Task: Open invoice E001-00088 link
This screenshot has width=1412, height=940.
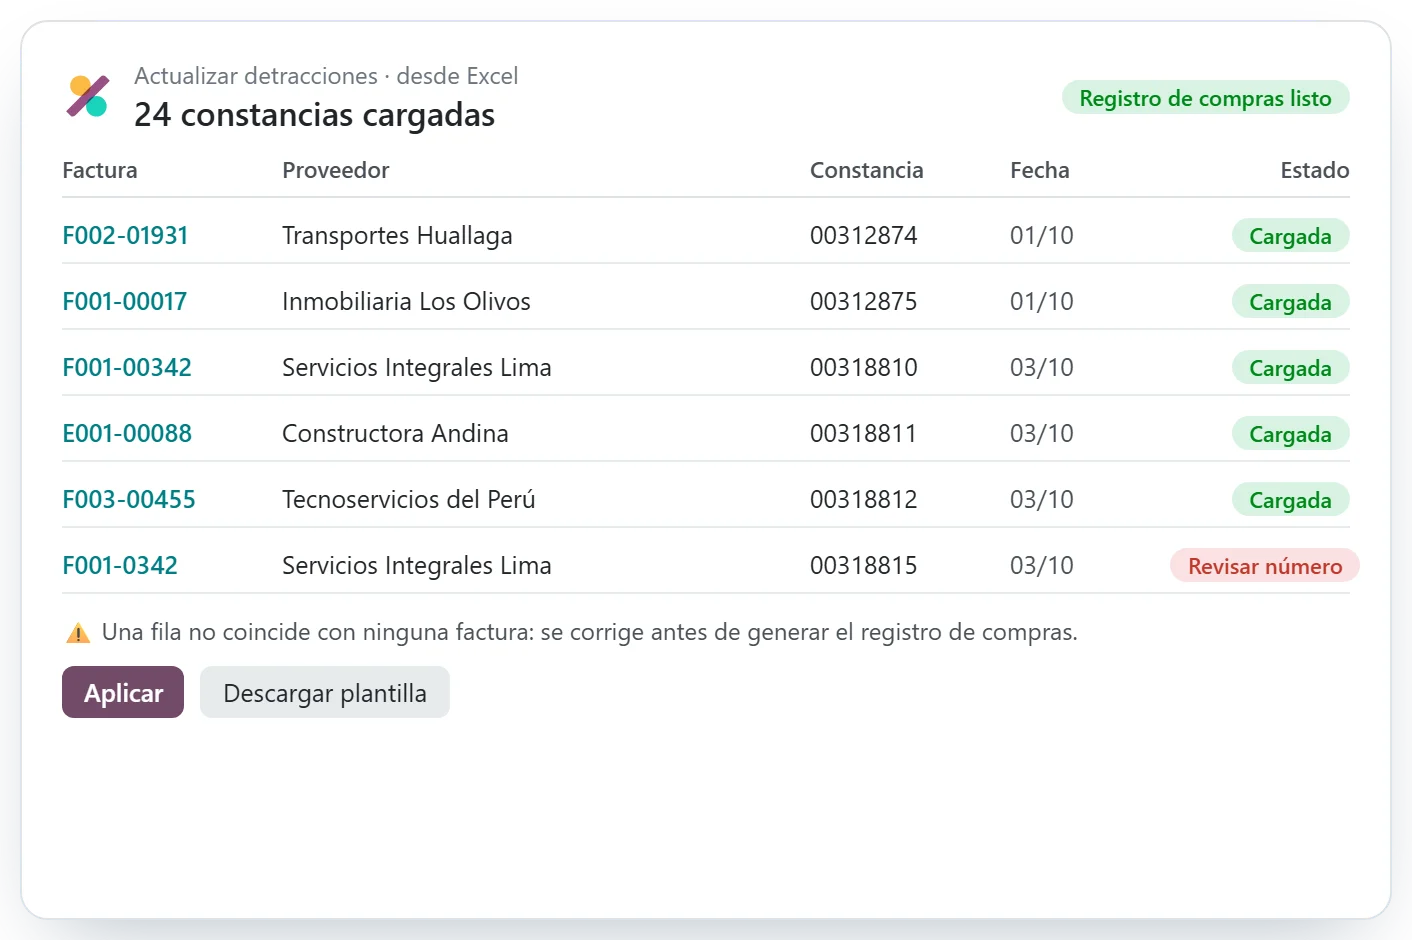Action: pos(127,434)
